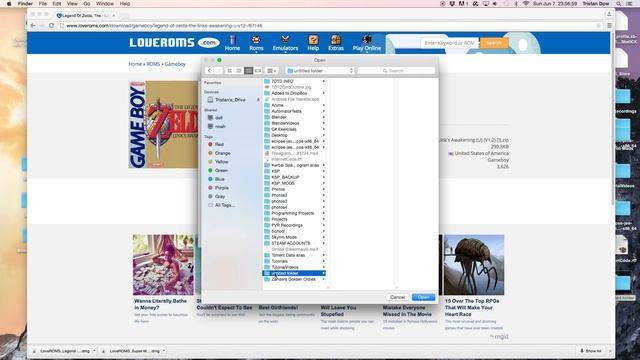The width and height of the screenshot is (640, 360).
Task: Eject Tristan's_Drive using the eject icon
Action: tap(258, 100)
